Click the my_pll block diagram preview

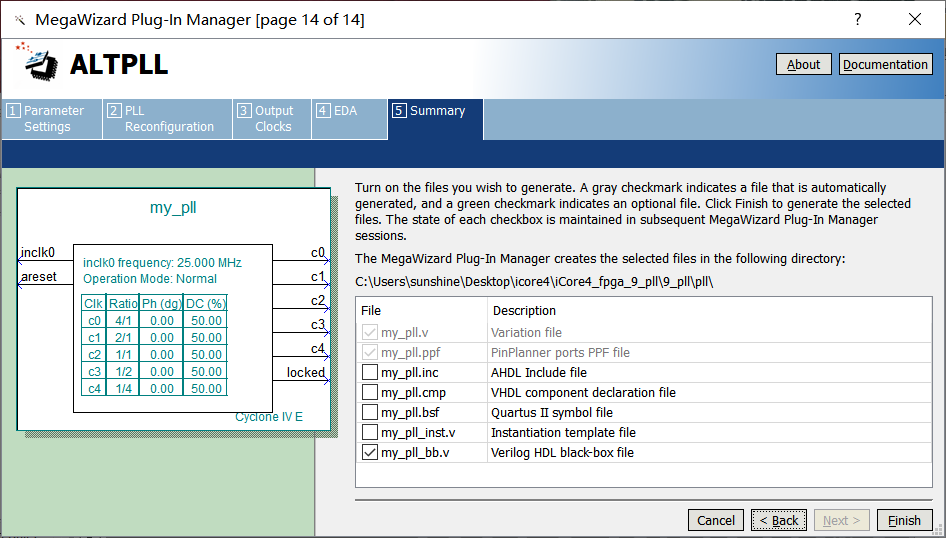pos(174,310)
